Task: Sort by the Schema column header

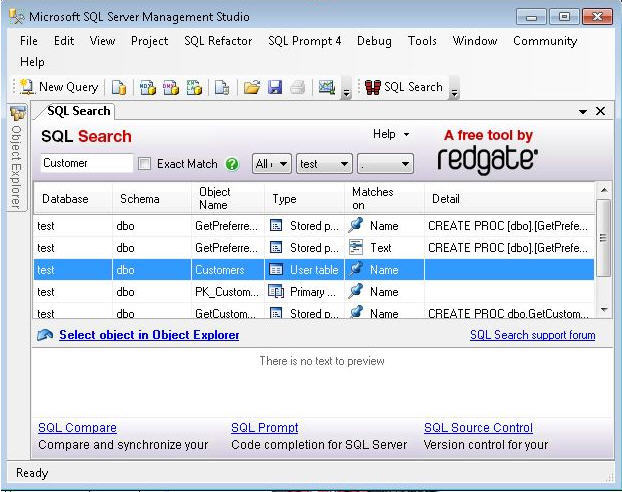Action: point(152,198)
